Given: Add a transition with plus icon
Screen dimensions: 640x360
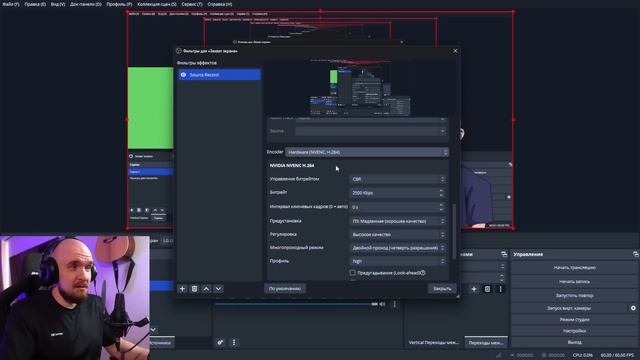Looking at the screenshot, I should (474, 289).
